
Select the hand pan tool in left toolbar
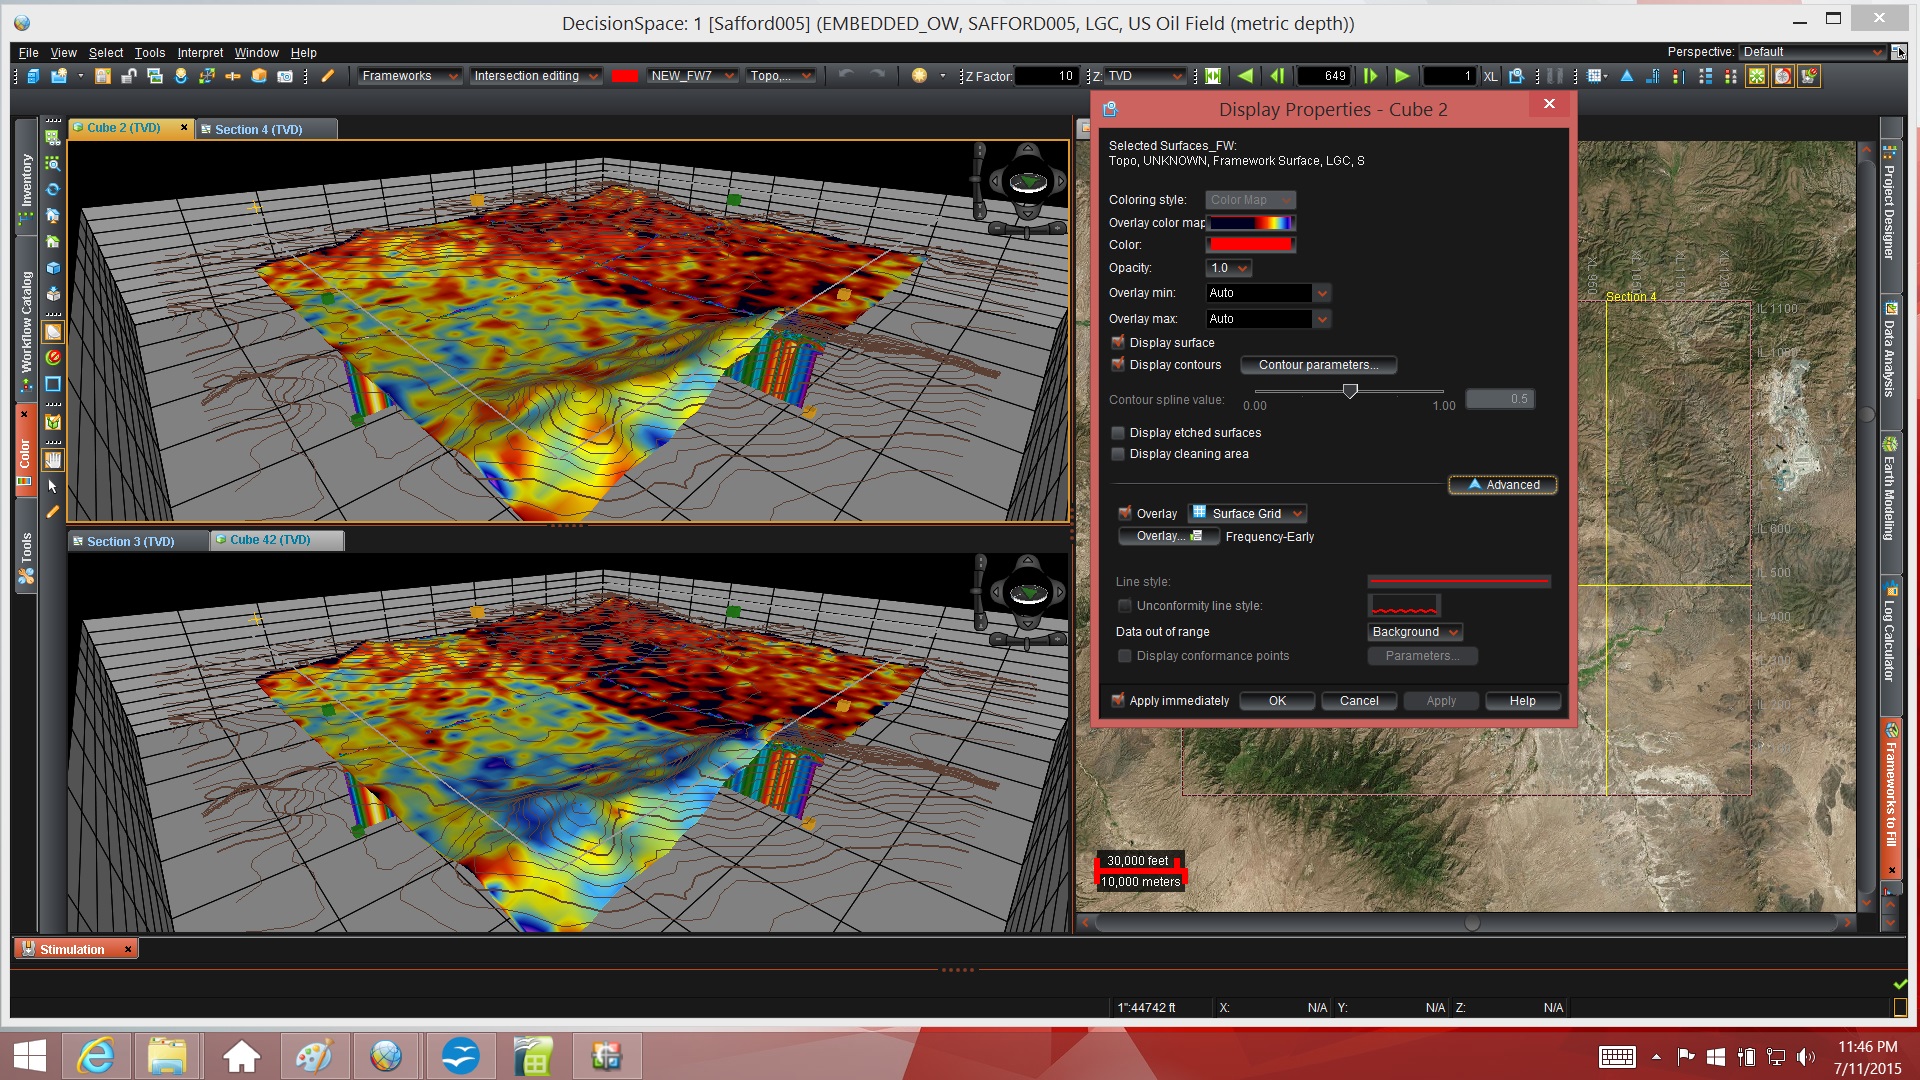[53, 460]
